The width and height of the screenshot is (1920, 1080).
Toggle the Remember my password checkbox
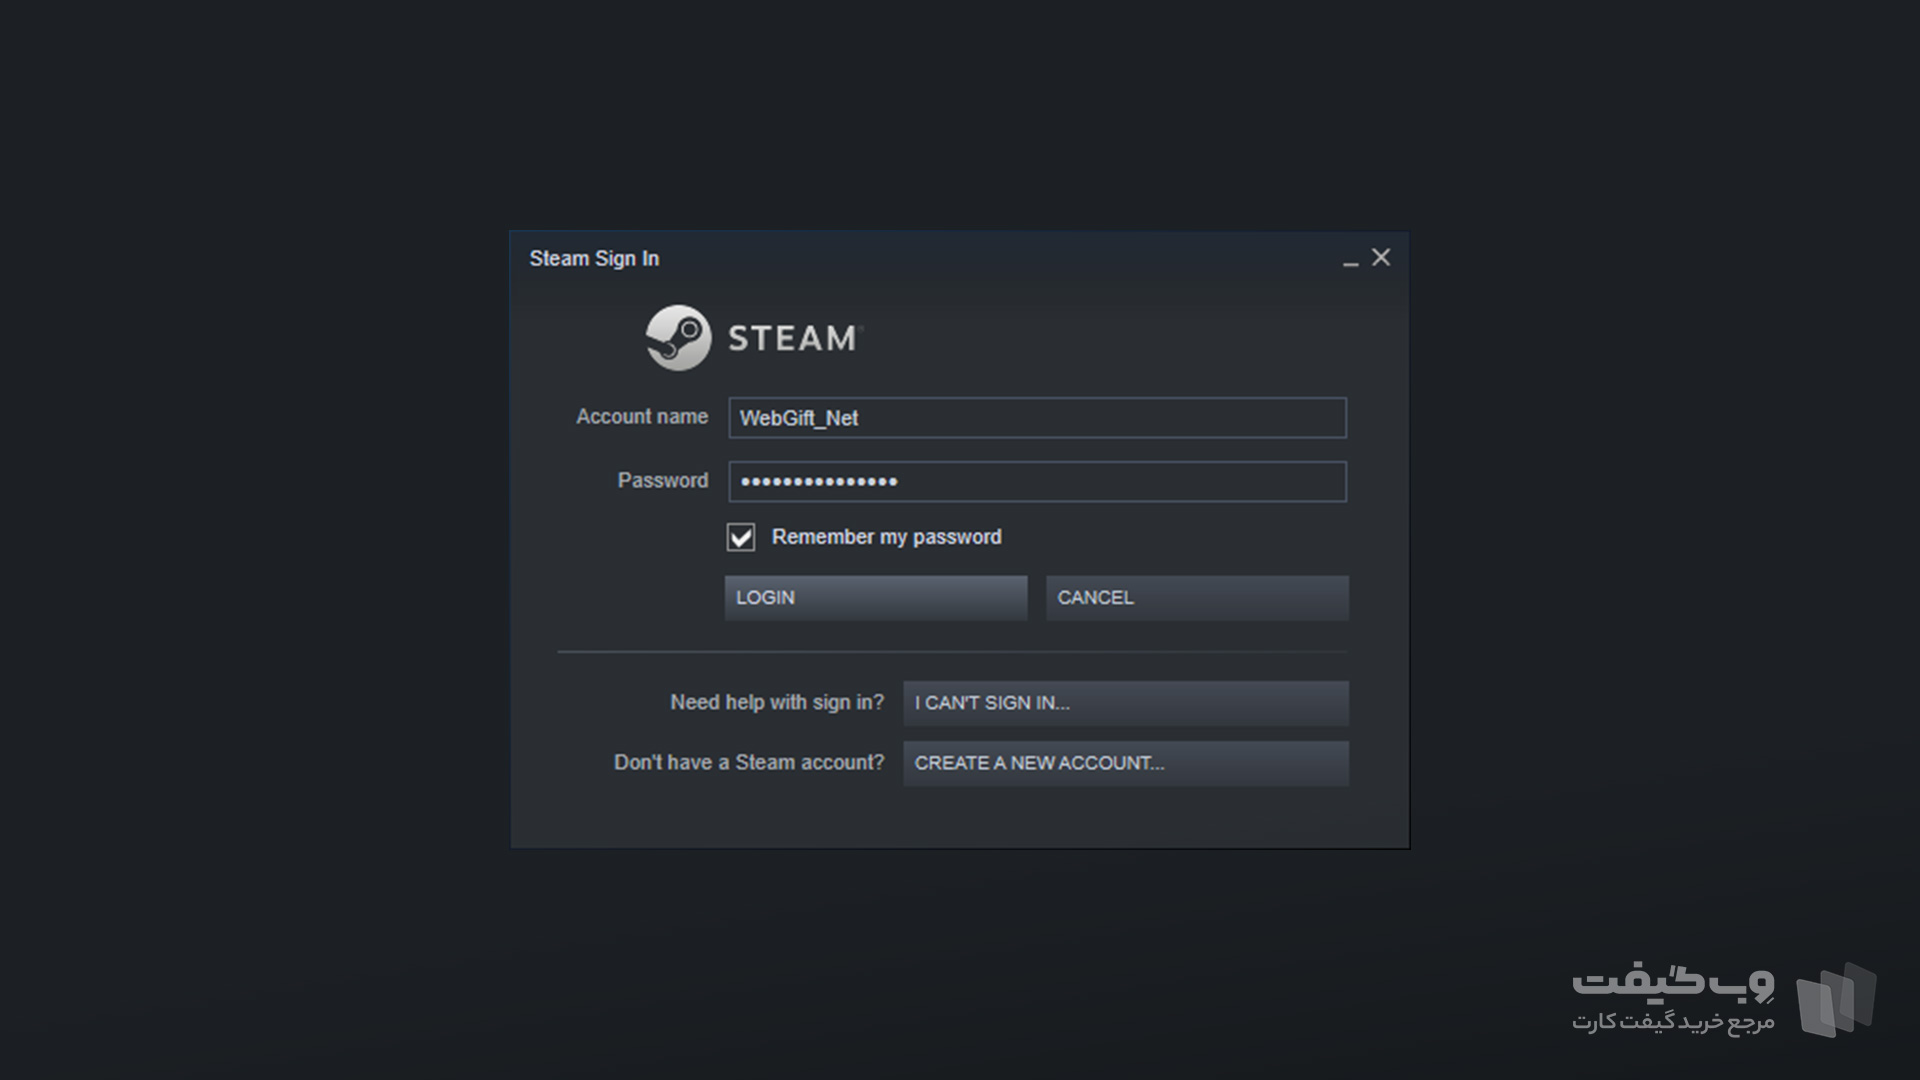[x=741, y=538]
